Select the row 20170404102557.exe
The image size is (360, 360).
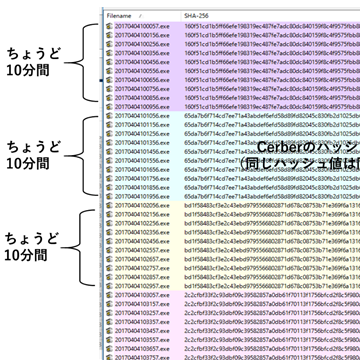pyautogui.click(x=233, y=250)
